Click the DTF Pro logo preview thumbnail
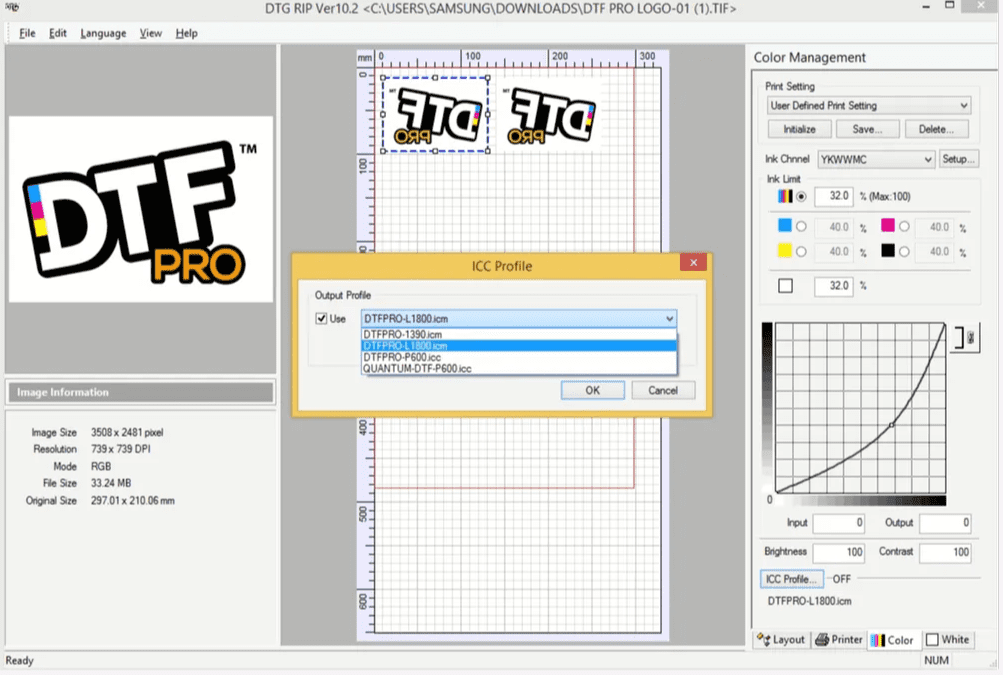Screen dimensions: 1003x675 coord(140,209)
